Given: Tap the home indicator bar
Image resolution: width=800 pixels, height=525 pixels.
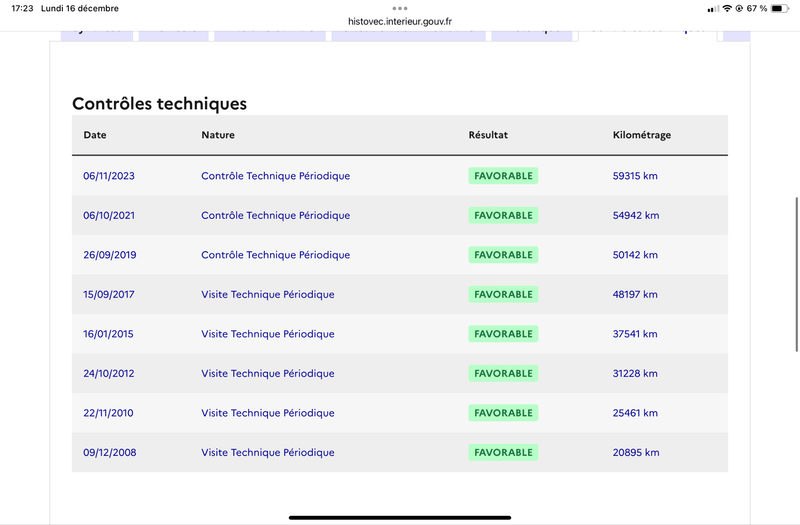Looking at the screenshot, I should [400, 517].
